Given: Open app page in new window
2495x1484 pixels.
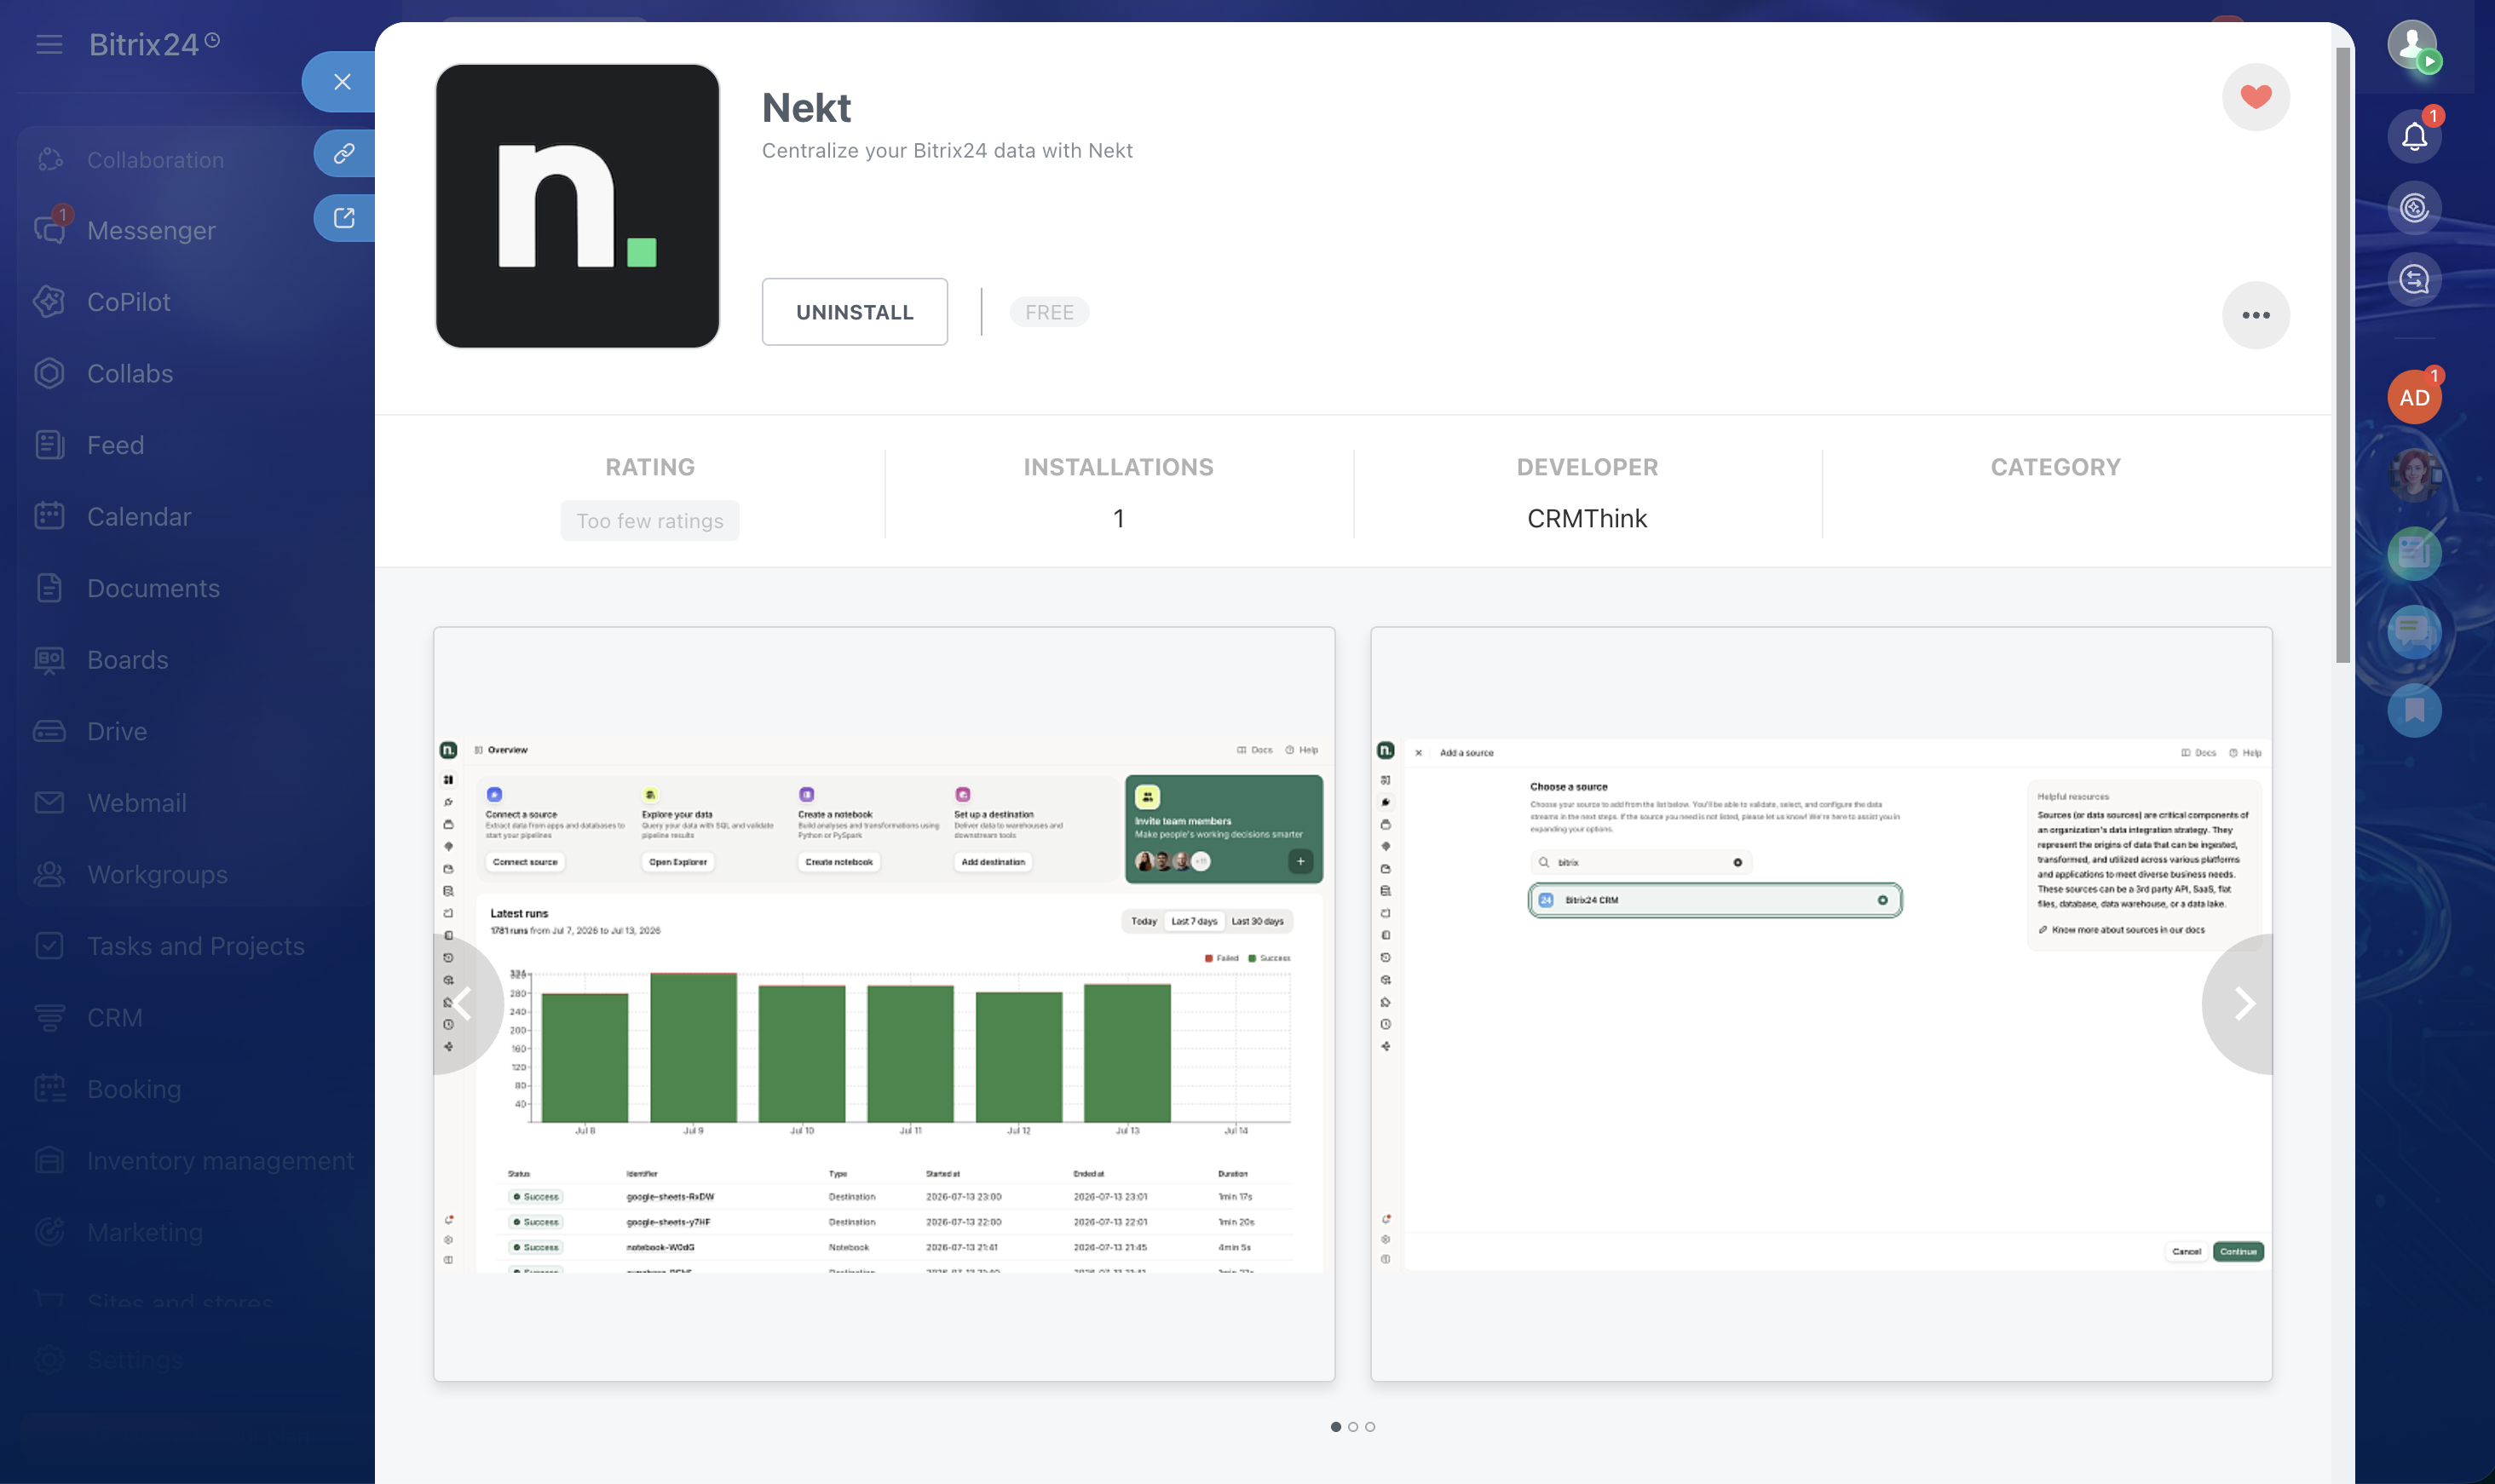Looking at the screenshot, I should [344, 218].
